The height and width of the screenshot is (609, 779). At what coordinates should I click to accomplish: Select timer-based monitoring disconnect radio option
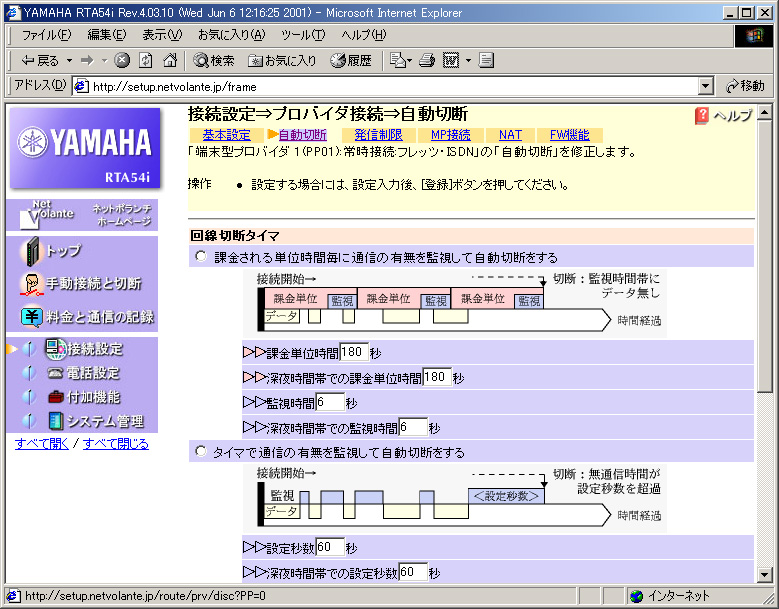pyautogui.click(x=200, y=452)
